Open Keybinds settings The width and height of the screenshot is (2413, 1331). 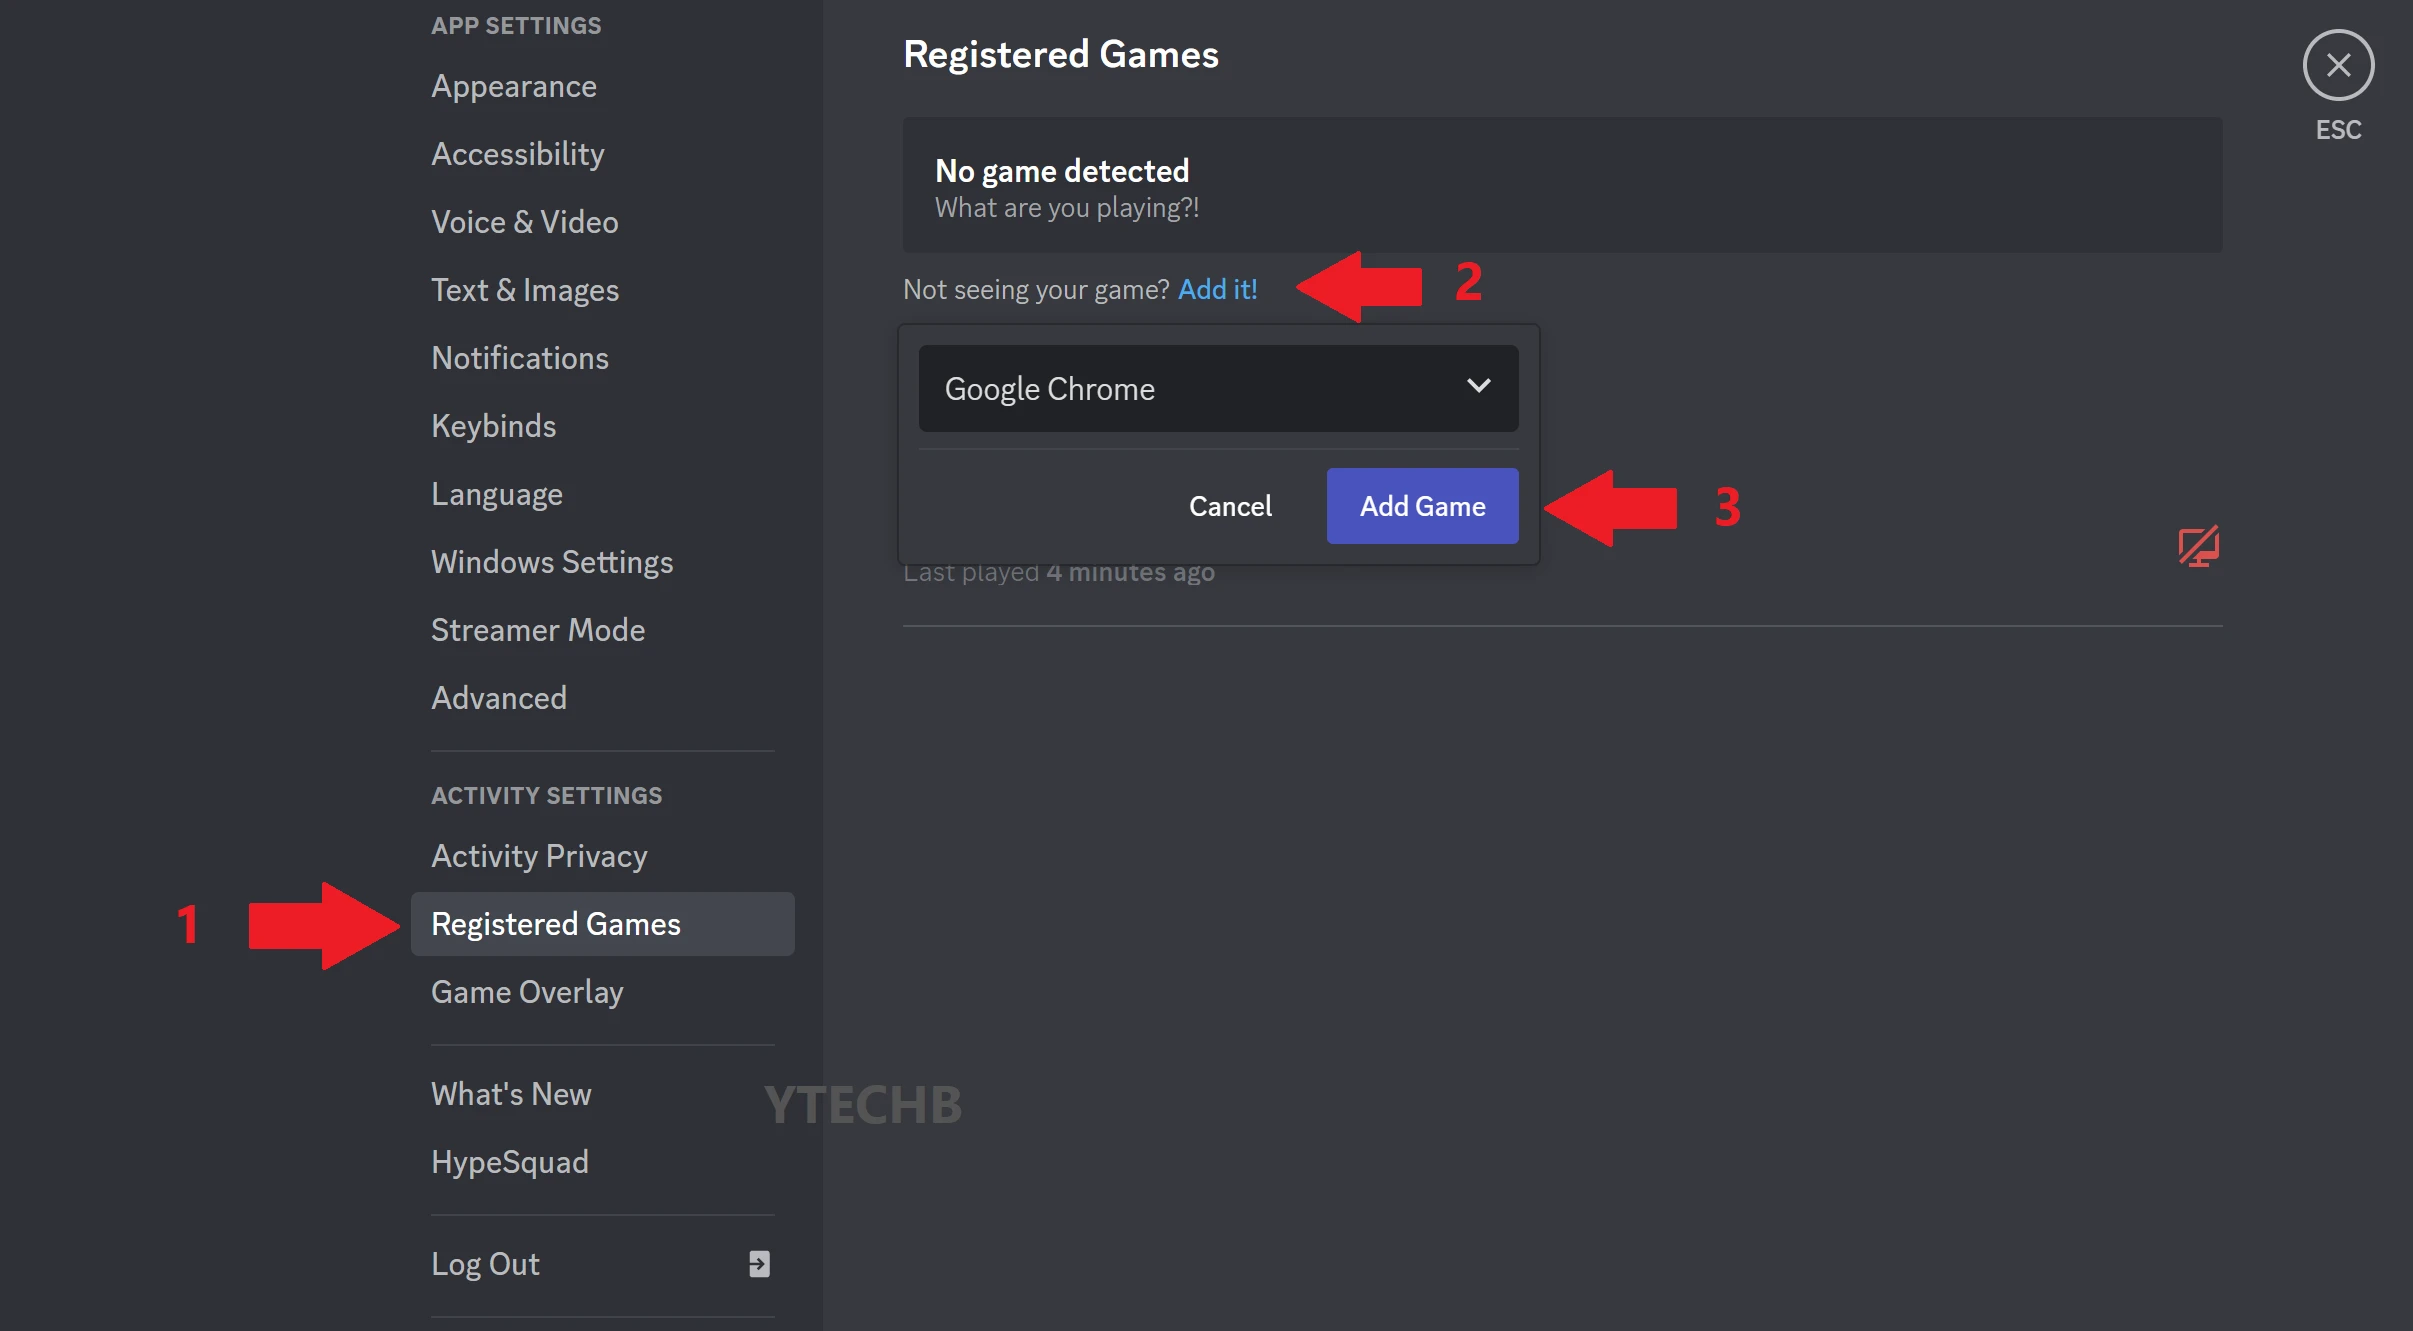point(493,425)
